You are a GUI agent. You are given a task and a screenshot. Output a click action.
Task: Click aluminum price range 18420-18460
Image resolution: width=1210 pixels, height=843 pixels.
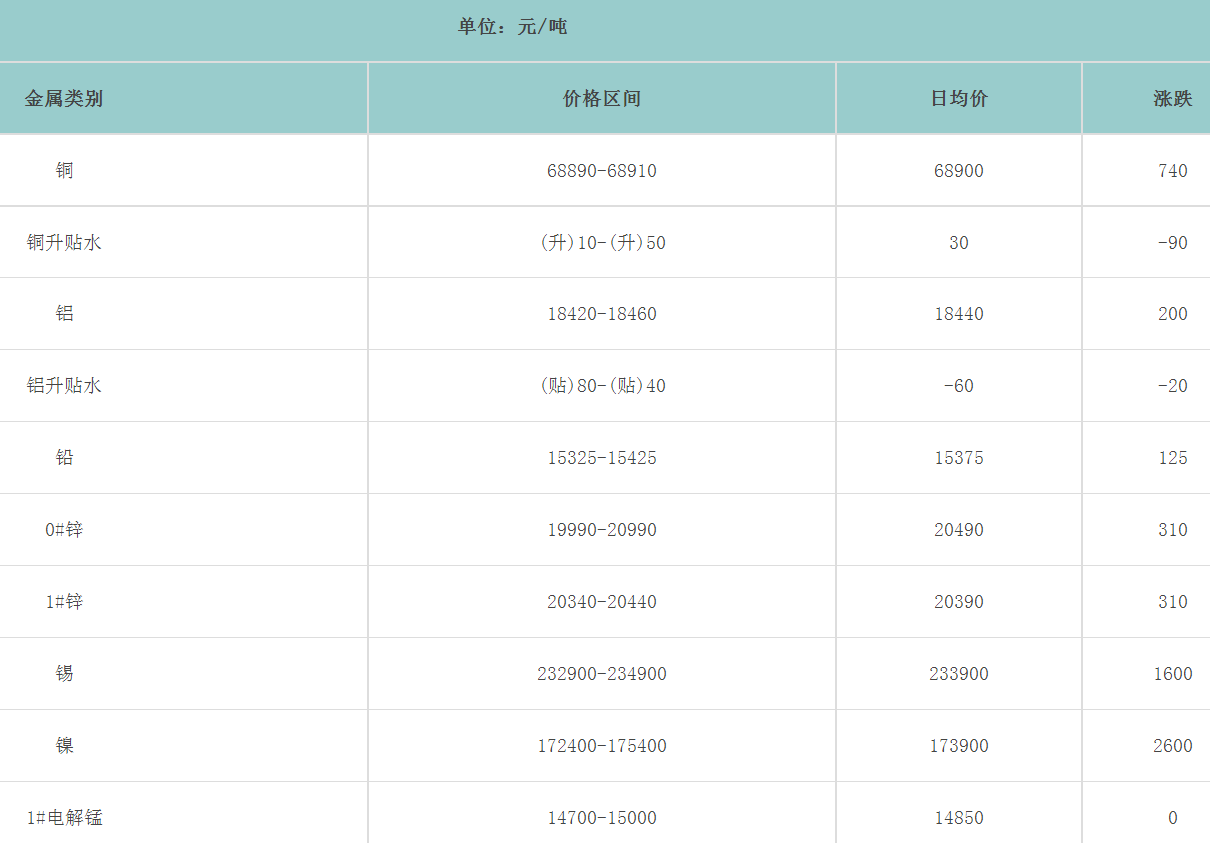coord(602,314)
